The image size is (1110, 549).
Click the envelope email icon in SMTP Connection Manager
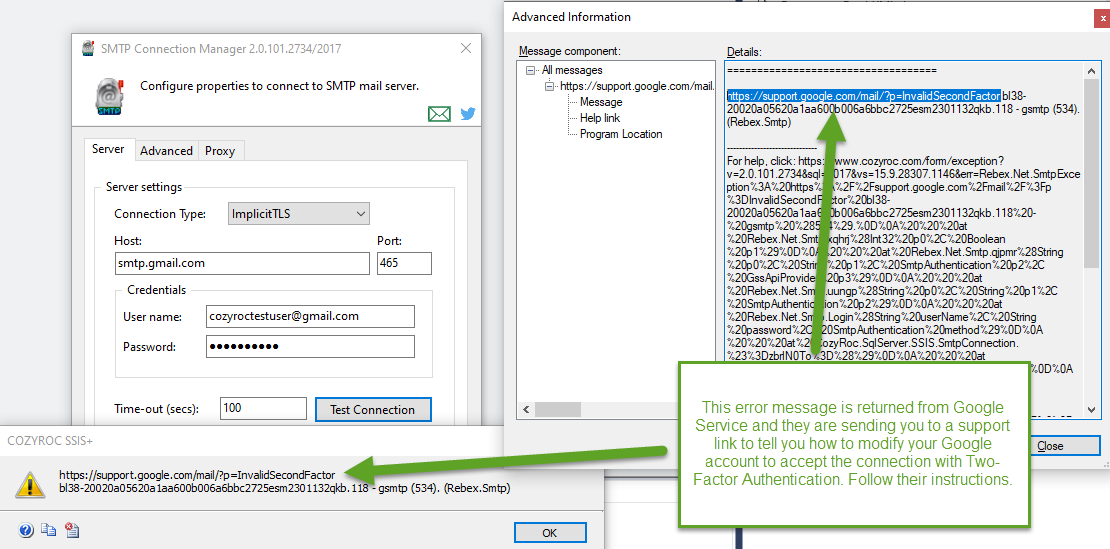point(439,113)
